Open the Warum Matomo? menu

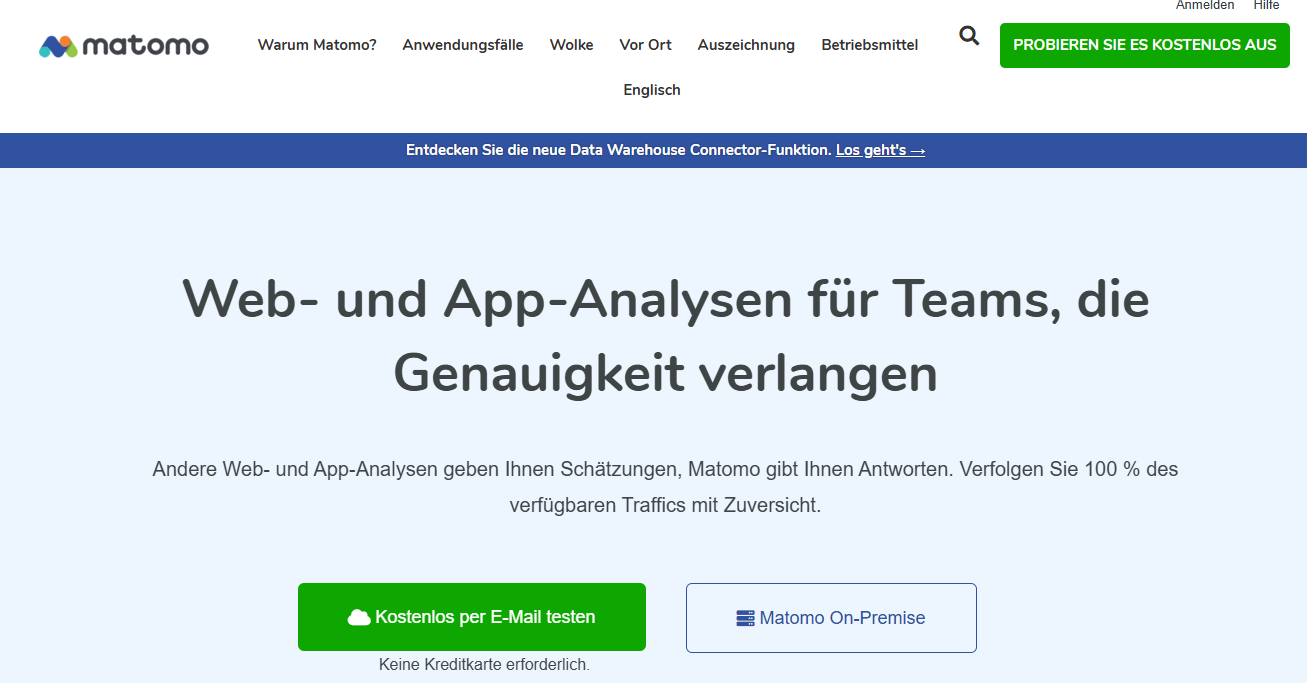pos(317,45)
